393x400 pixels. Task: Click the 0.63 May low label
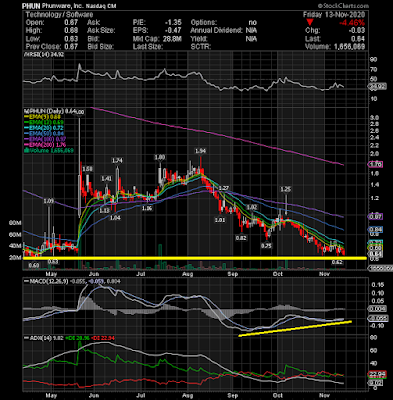(x=53, y=262)
